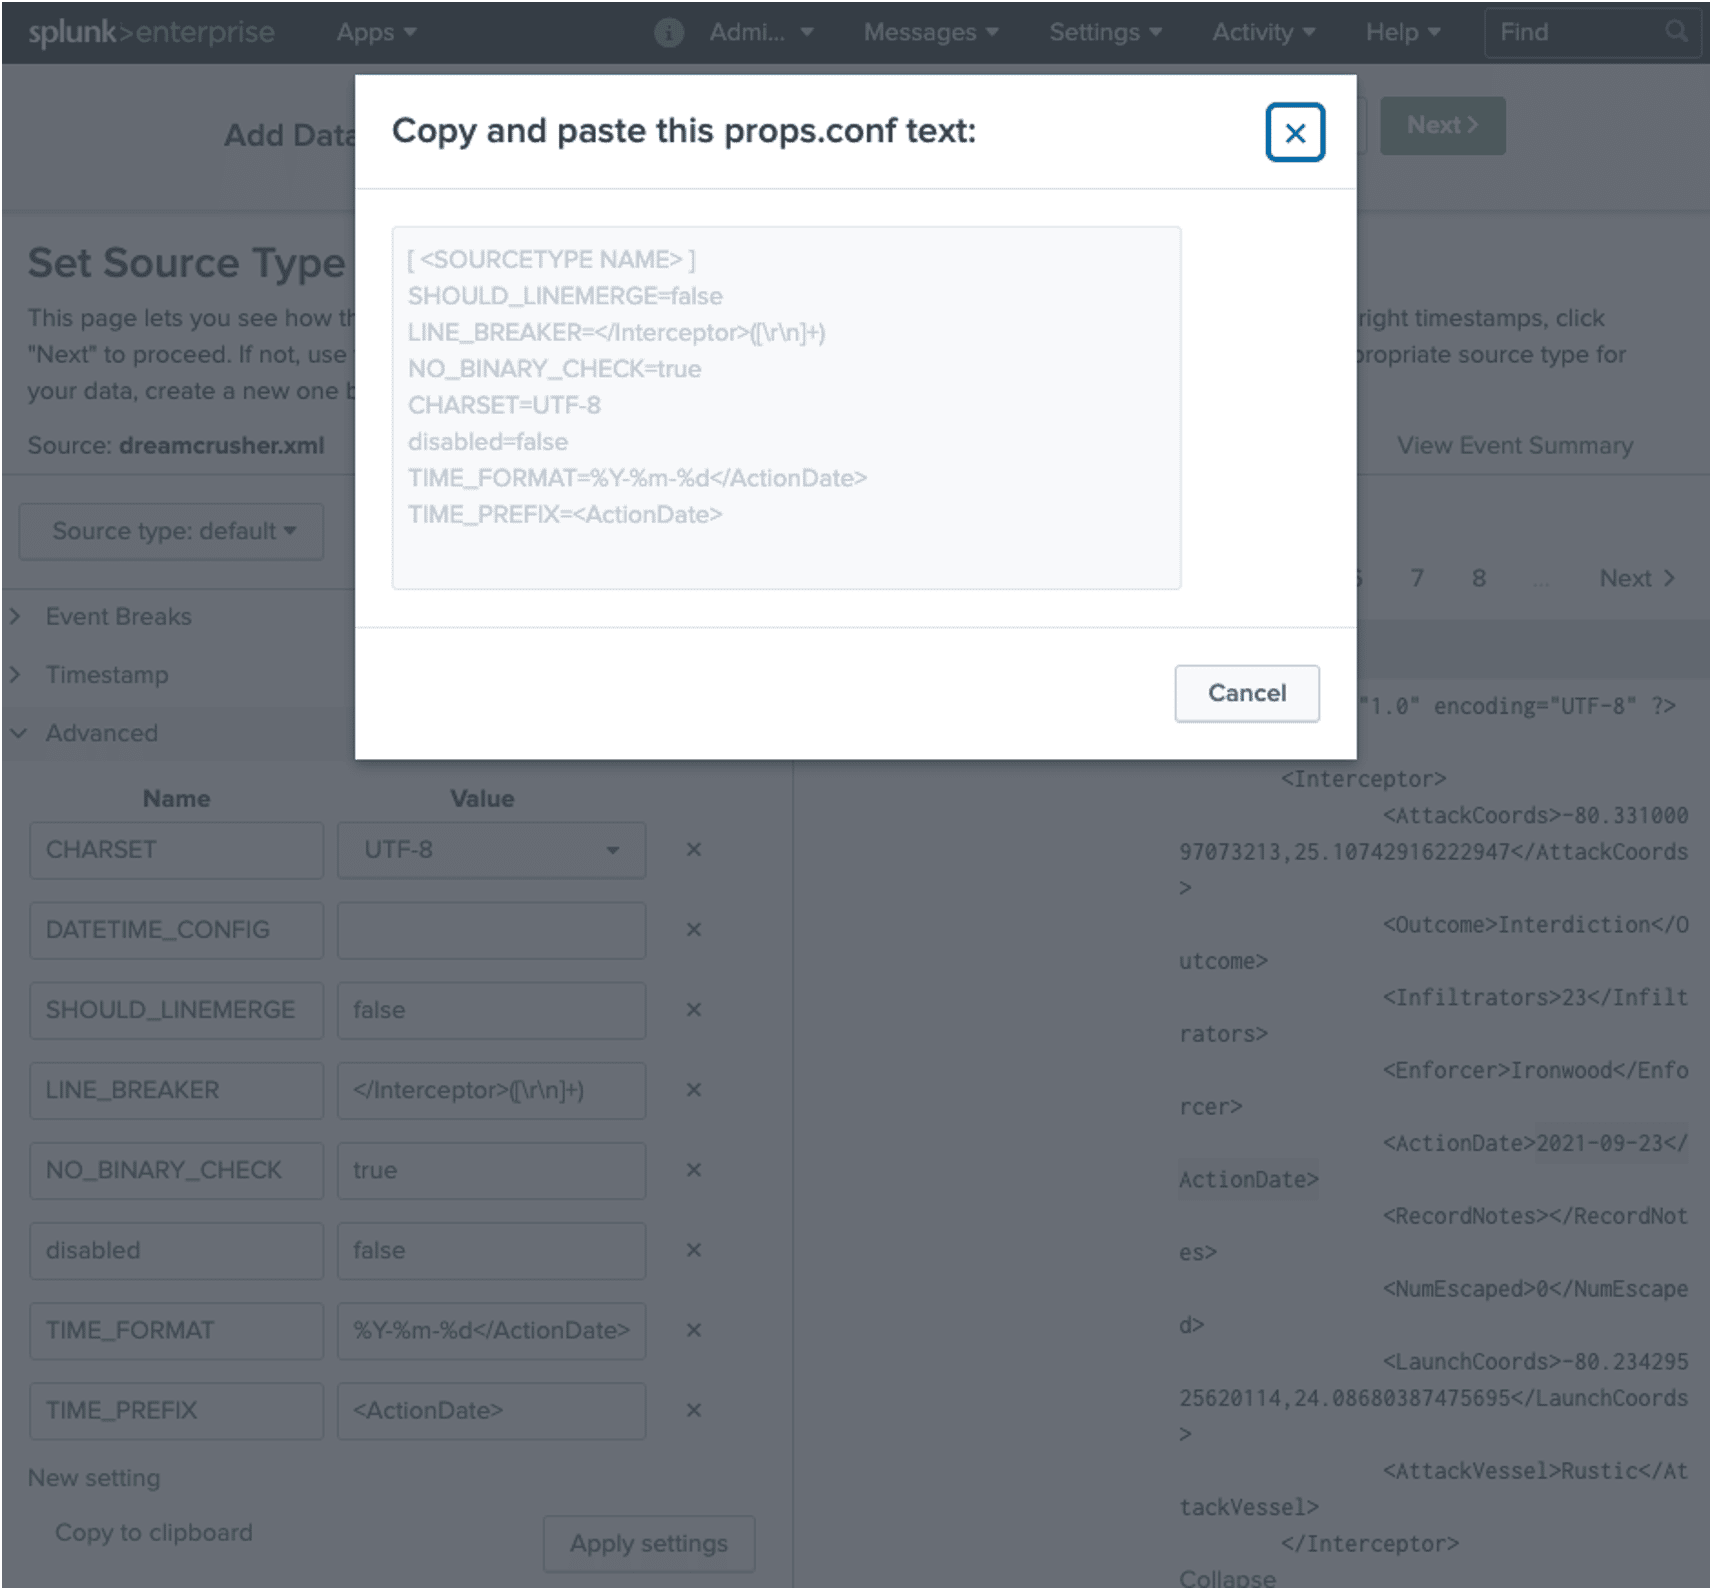Collapse the Advanced section
Image resolution: width=1712 pixels, height=1588 pixels.
101,732
